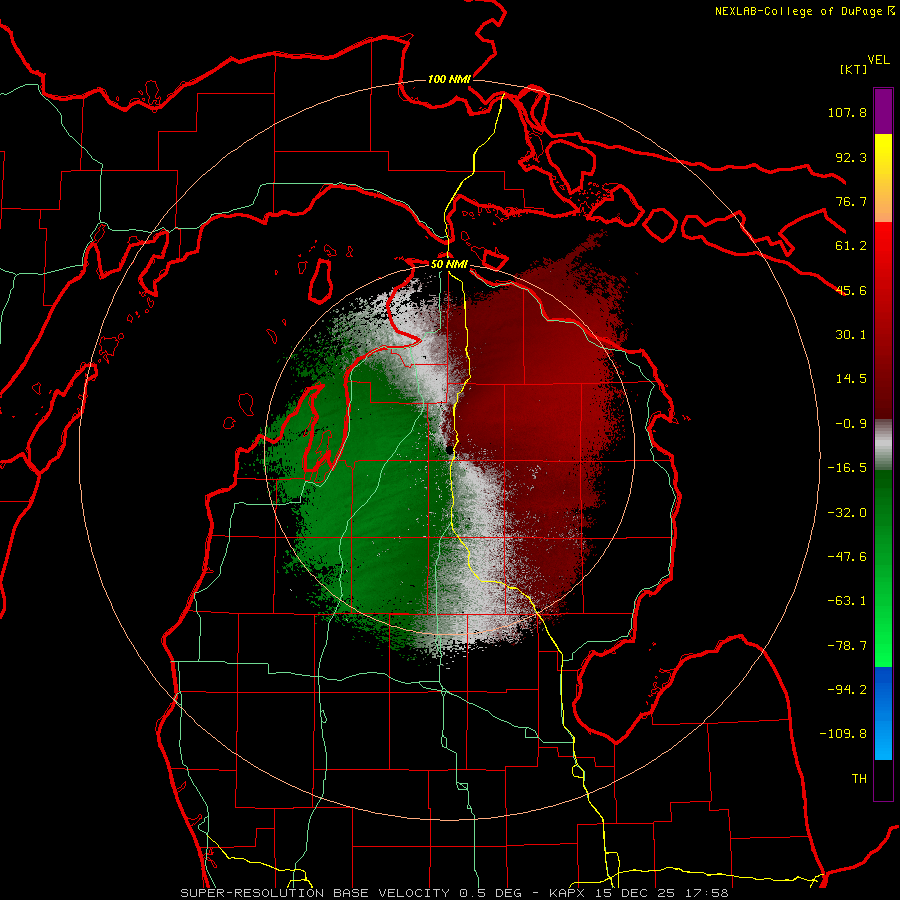The image size is (900, 900).
Task: Click the NEXLAB-College of DuPage watermark text
Action: tap(804, 11)
